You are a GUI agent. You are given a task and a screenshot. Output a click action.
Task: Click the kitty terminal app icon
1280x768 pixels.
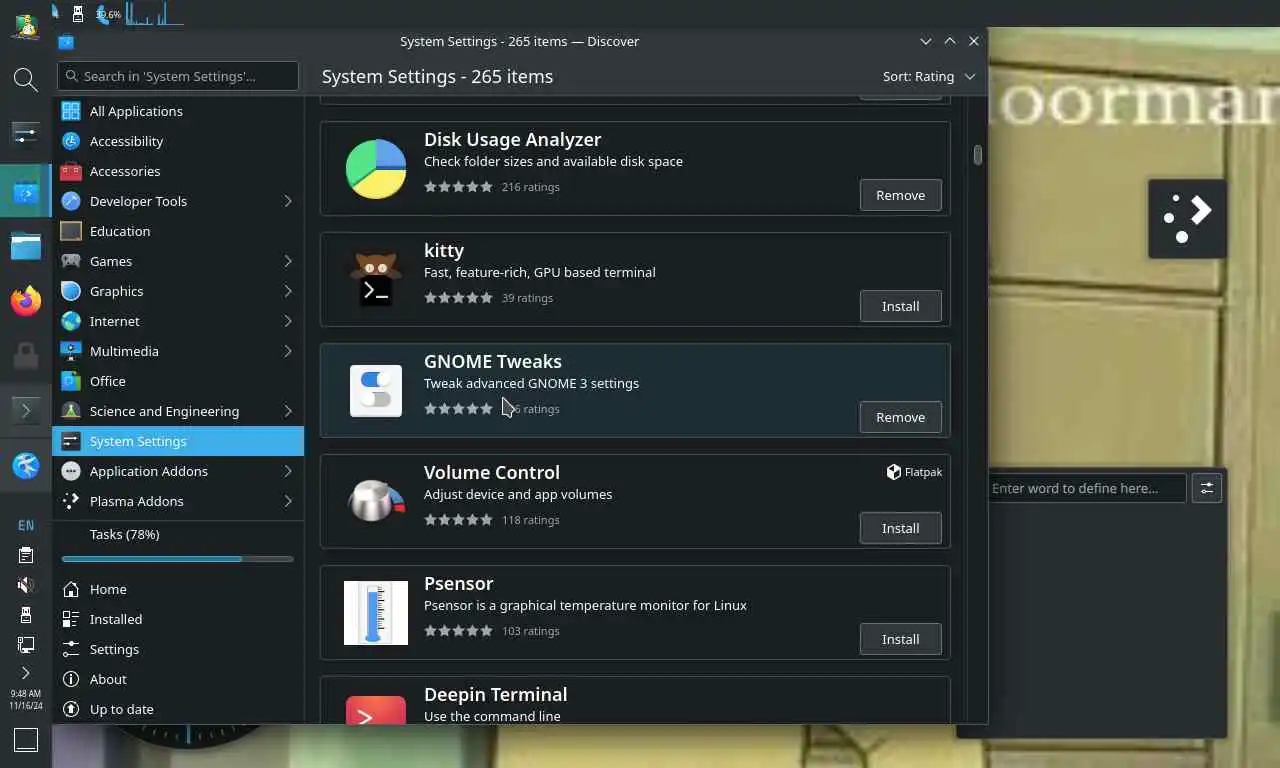376,280
